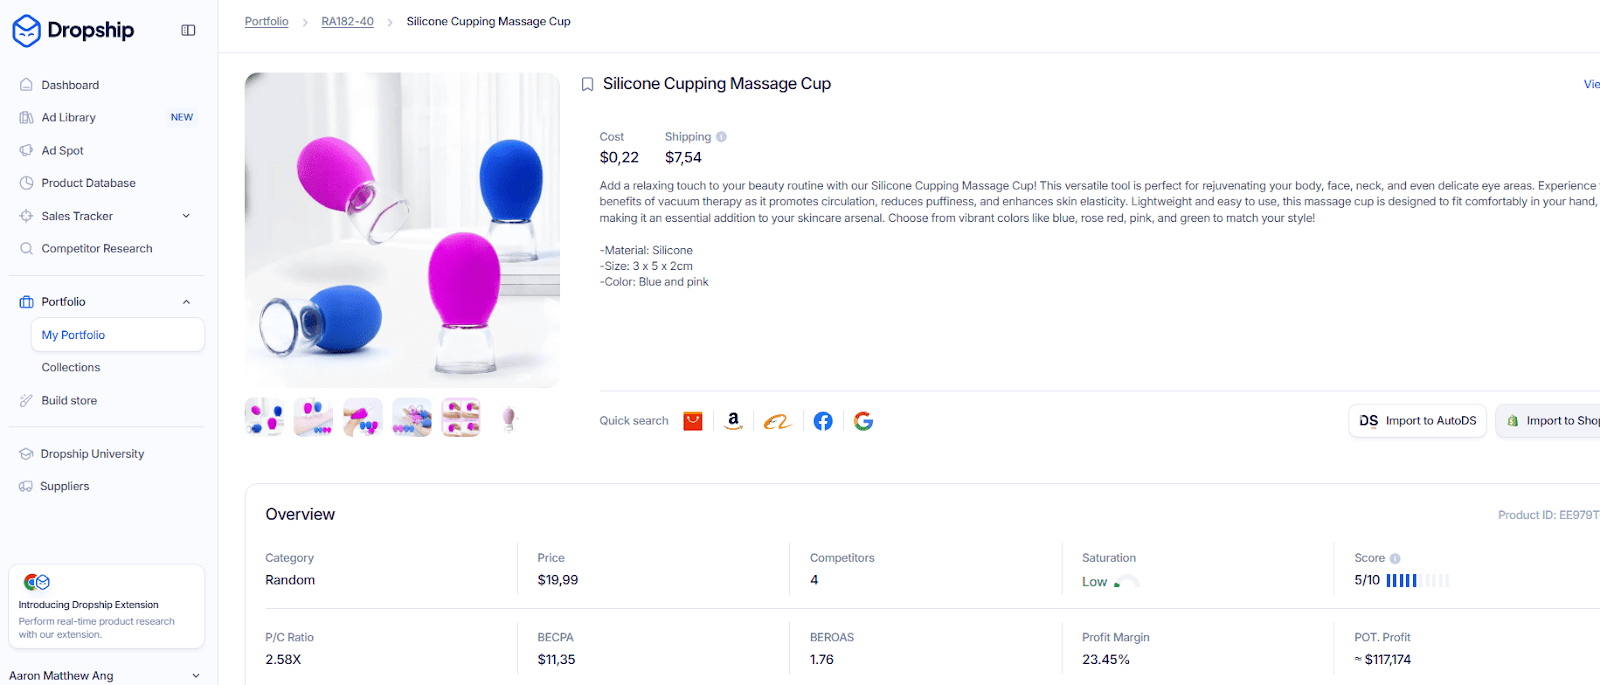Viewport: 1600px width, 685px height.
Task: Open the Ad Library page
Action: point(69,118)
